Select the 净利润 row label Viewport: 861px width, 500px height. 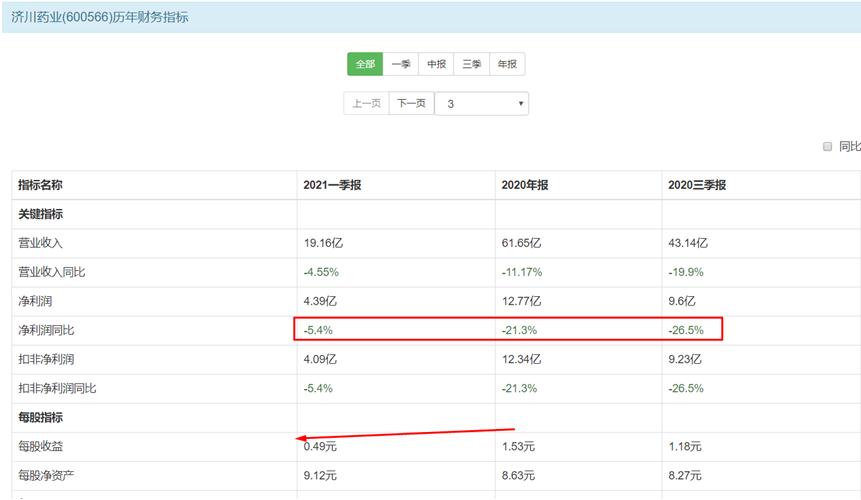[35, 301]
